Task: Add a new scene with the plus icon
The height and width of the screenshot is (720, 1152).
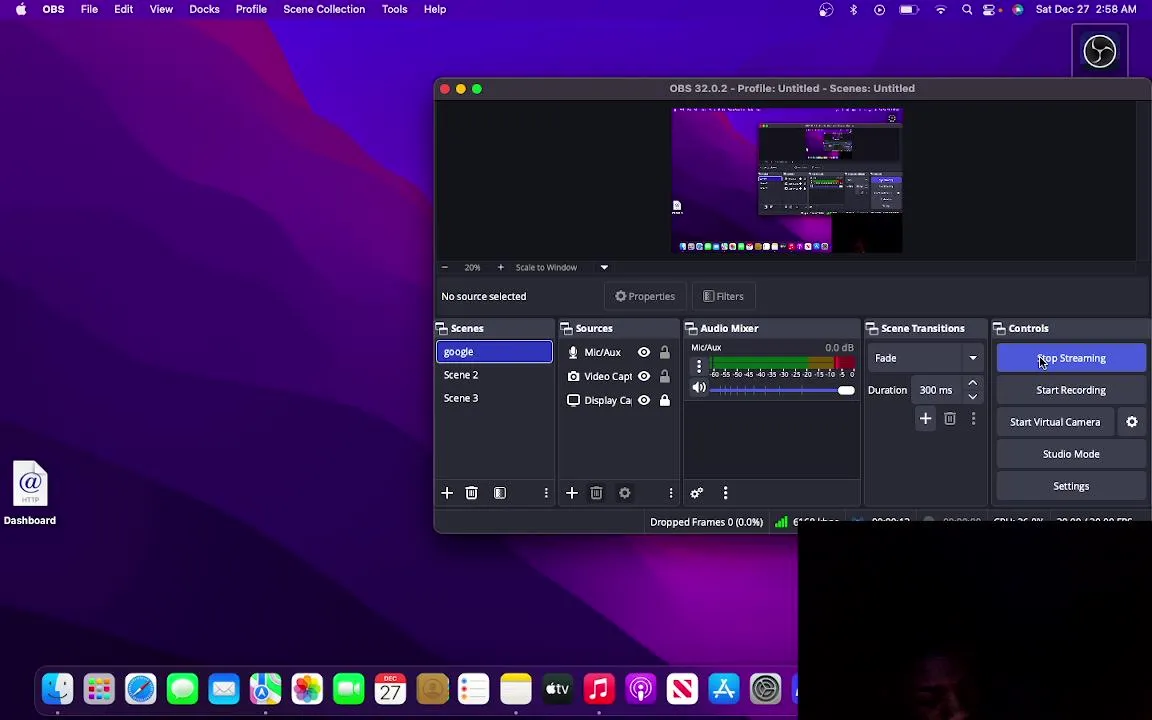Action: pos(447,493)
